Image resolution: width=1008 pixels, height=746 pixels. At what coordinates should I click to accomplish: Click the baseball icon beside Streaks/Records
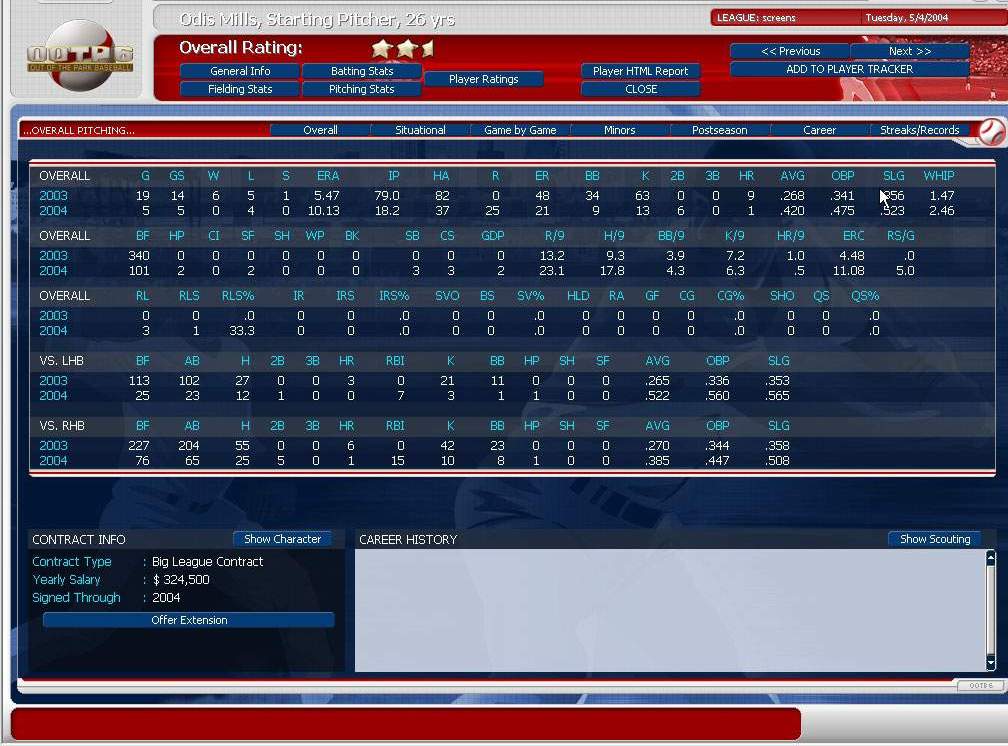pos(990,131)
